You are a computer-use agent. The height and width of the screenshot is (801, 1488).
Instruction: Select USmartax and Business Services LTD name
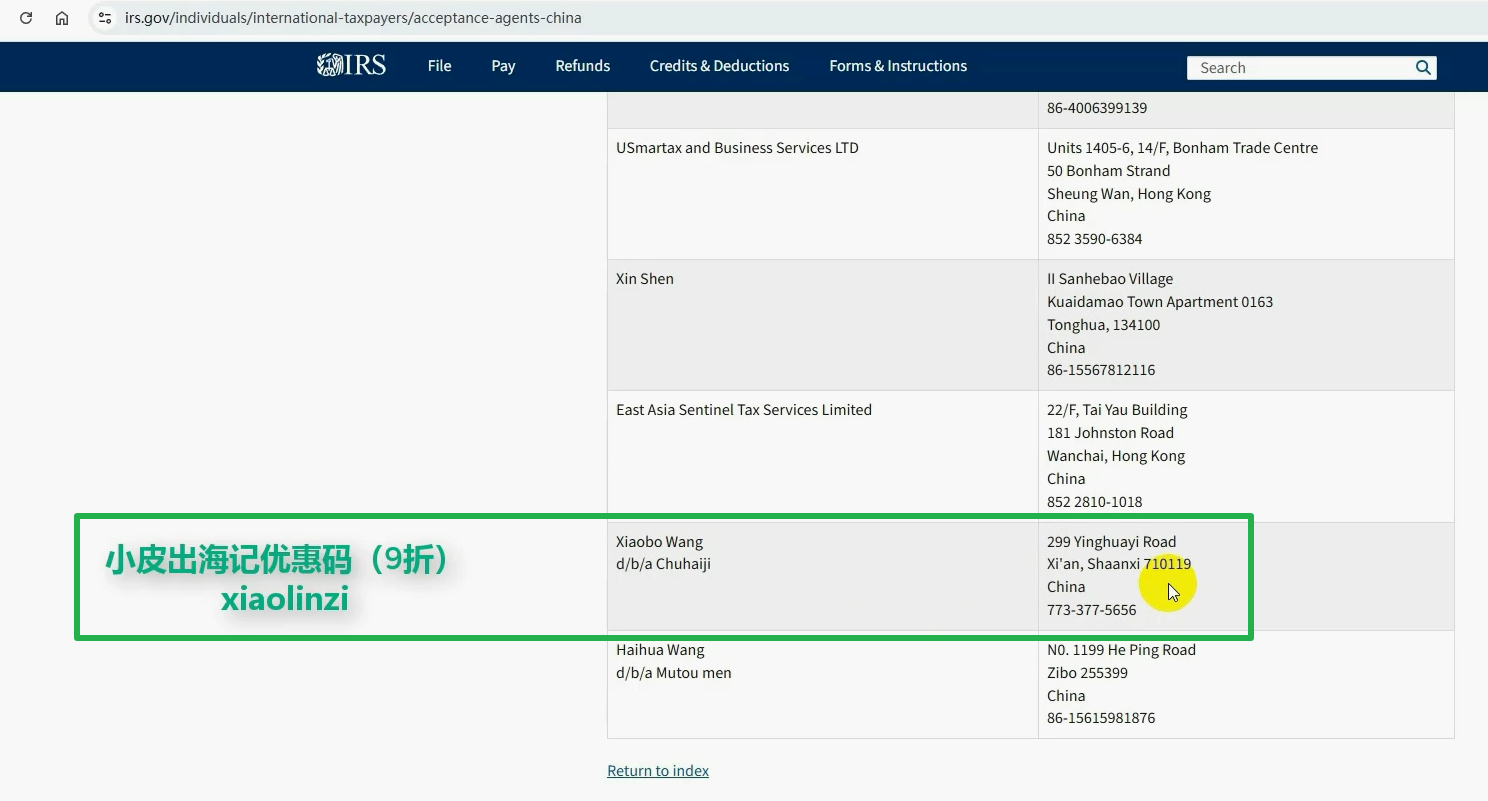click(737, 148)
